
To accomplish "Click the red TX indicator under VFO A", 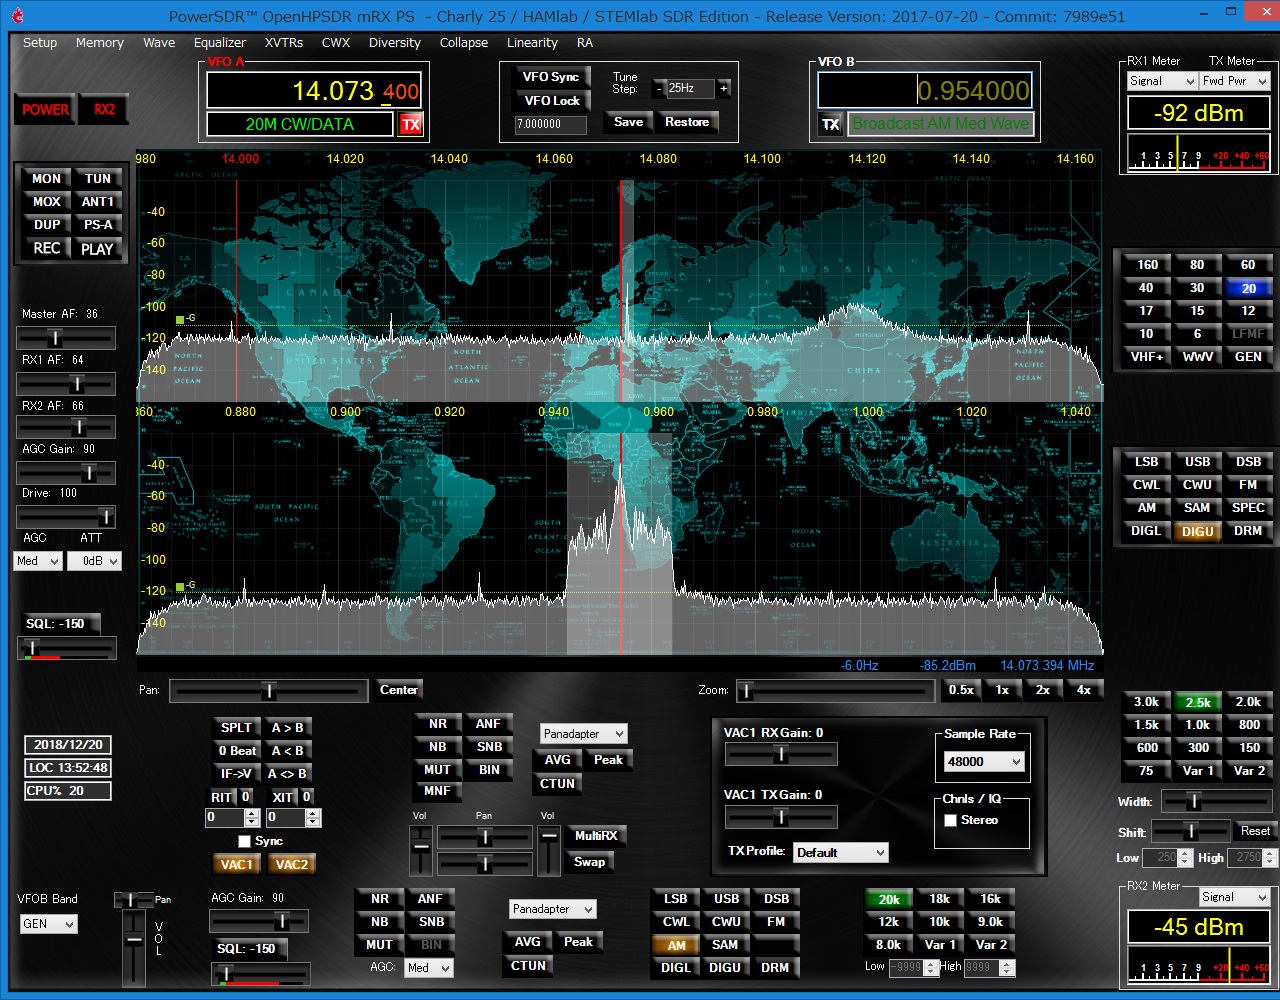I will pyautogui.click(x=411, y=124).
